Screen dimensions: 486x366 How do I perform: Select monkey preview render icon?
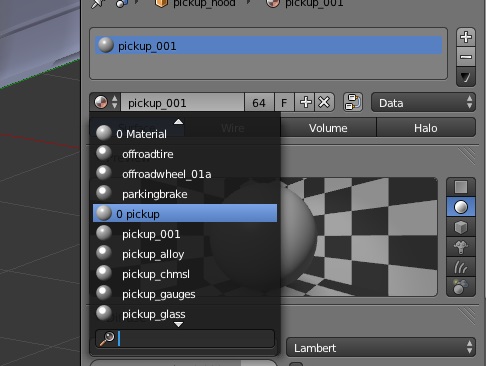coord(461,247)
